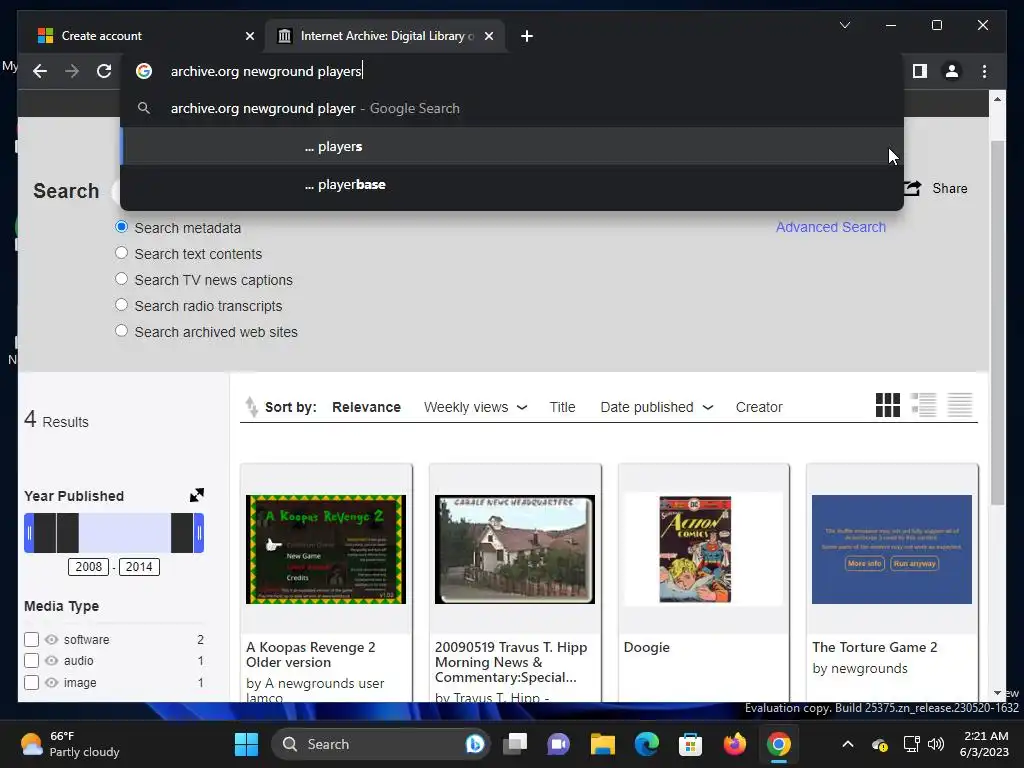Click the Google icon in the address bar
Viewport: 1024px width, 768px height.
[x=144, y=71]
